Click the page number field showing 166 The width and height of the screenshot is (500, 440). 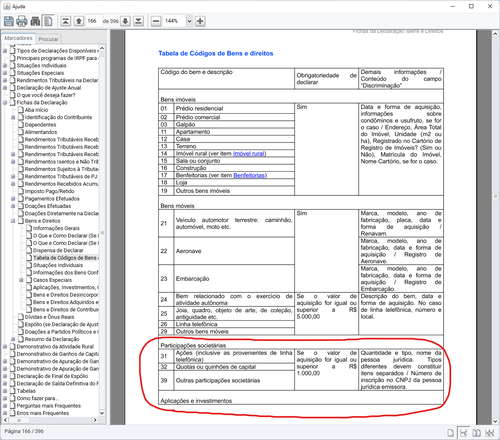(94, 21)
